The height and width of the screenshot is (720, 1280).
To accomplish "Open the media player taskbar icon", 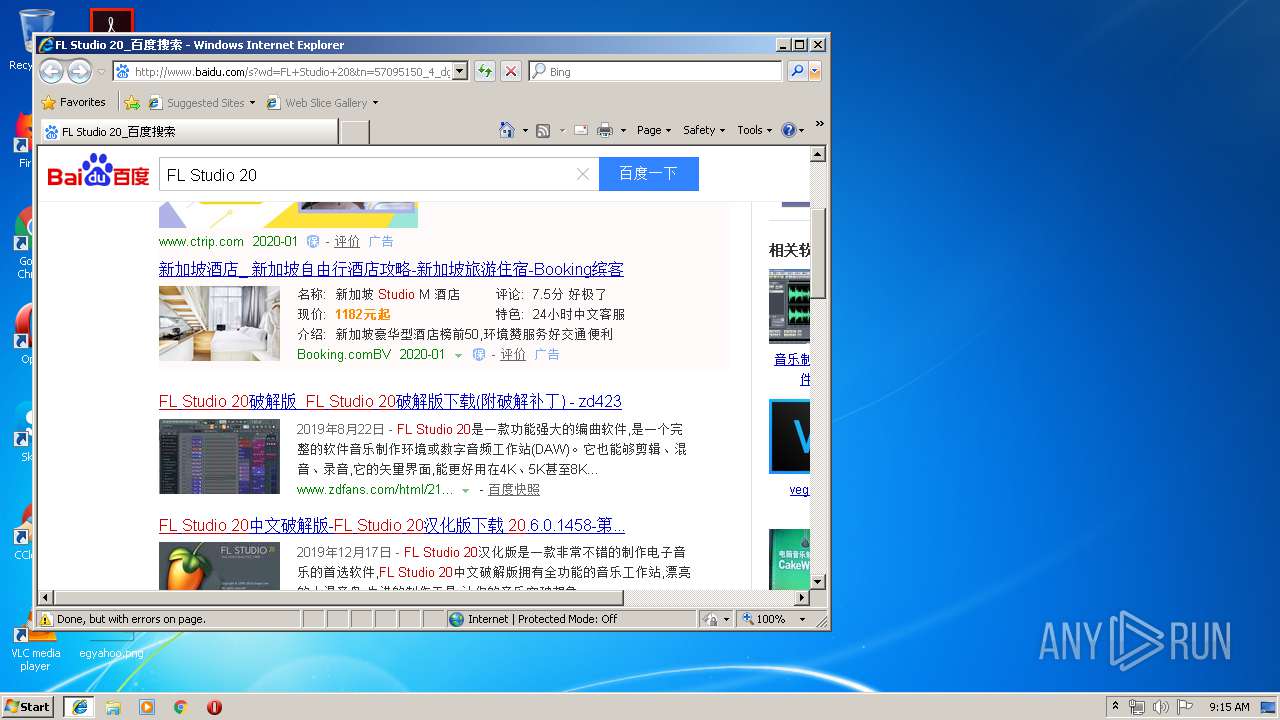I will [x=147, y=707].
